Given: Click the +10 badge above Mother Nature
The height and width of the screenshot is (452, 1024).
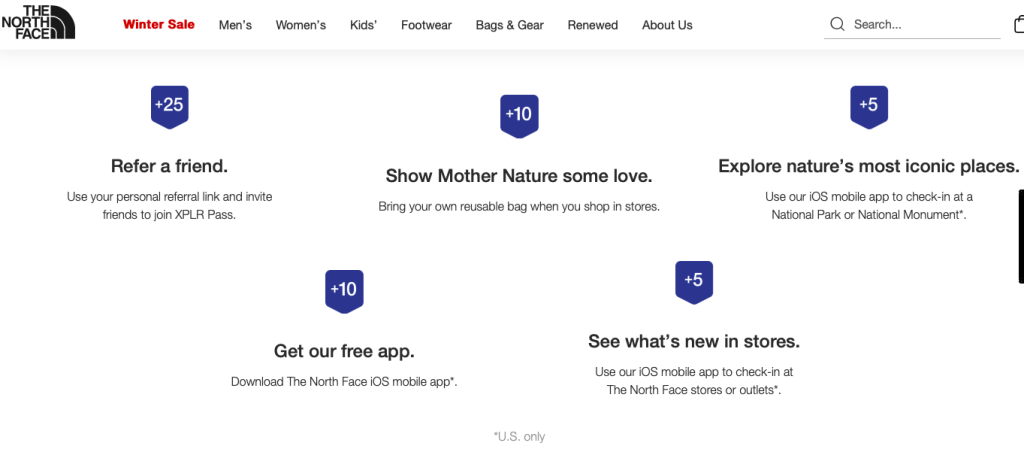Looking at the screenshot, I should pyautogui.click(x=518, y=115).
